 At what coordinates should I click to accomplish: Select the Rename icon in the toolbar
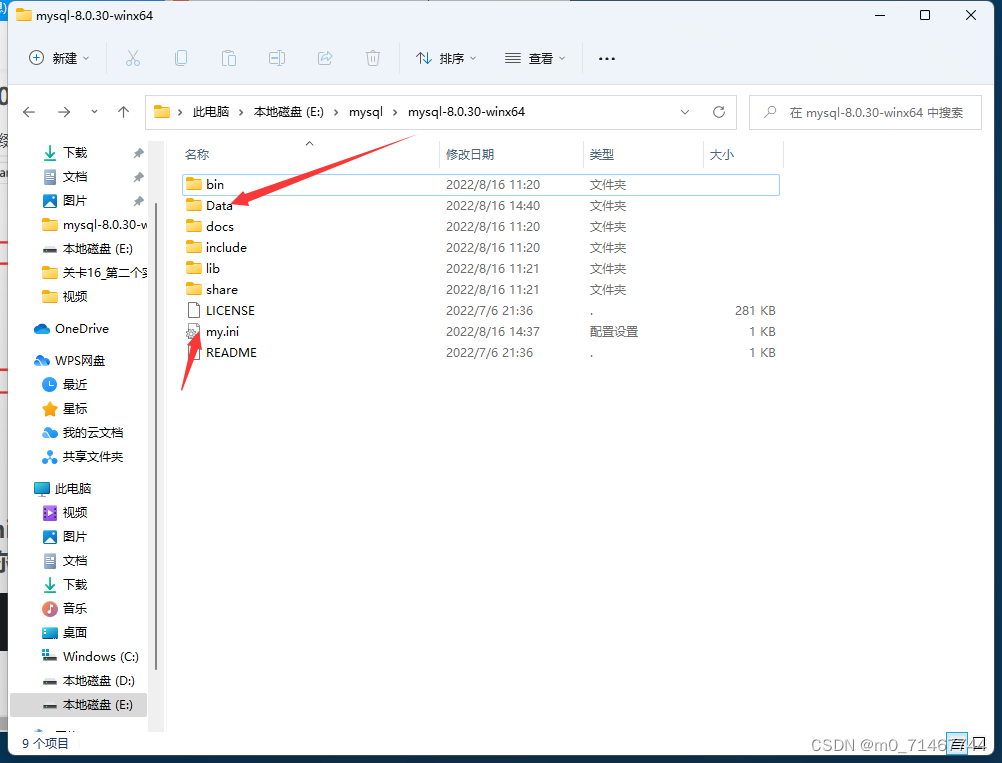277,58
